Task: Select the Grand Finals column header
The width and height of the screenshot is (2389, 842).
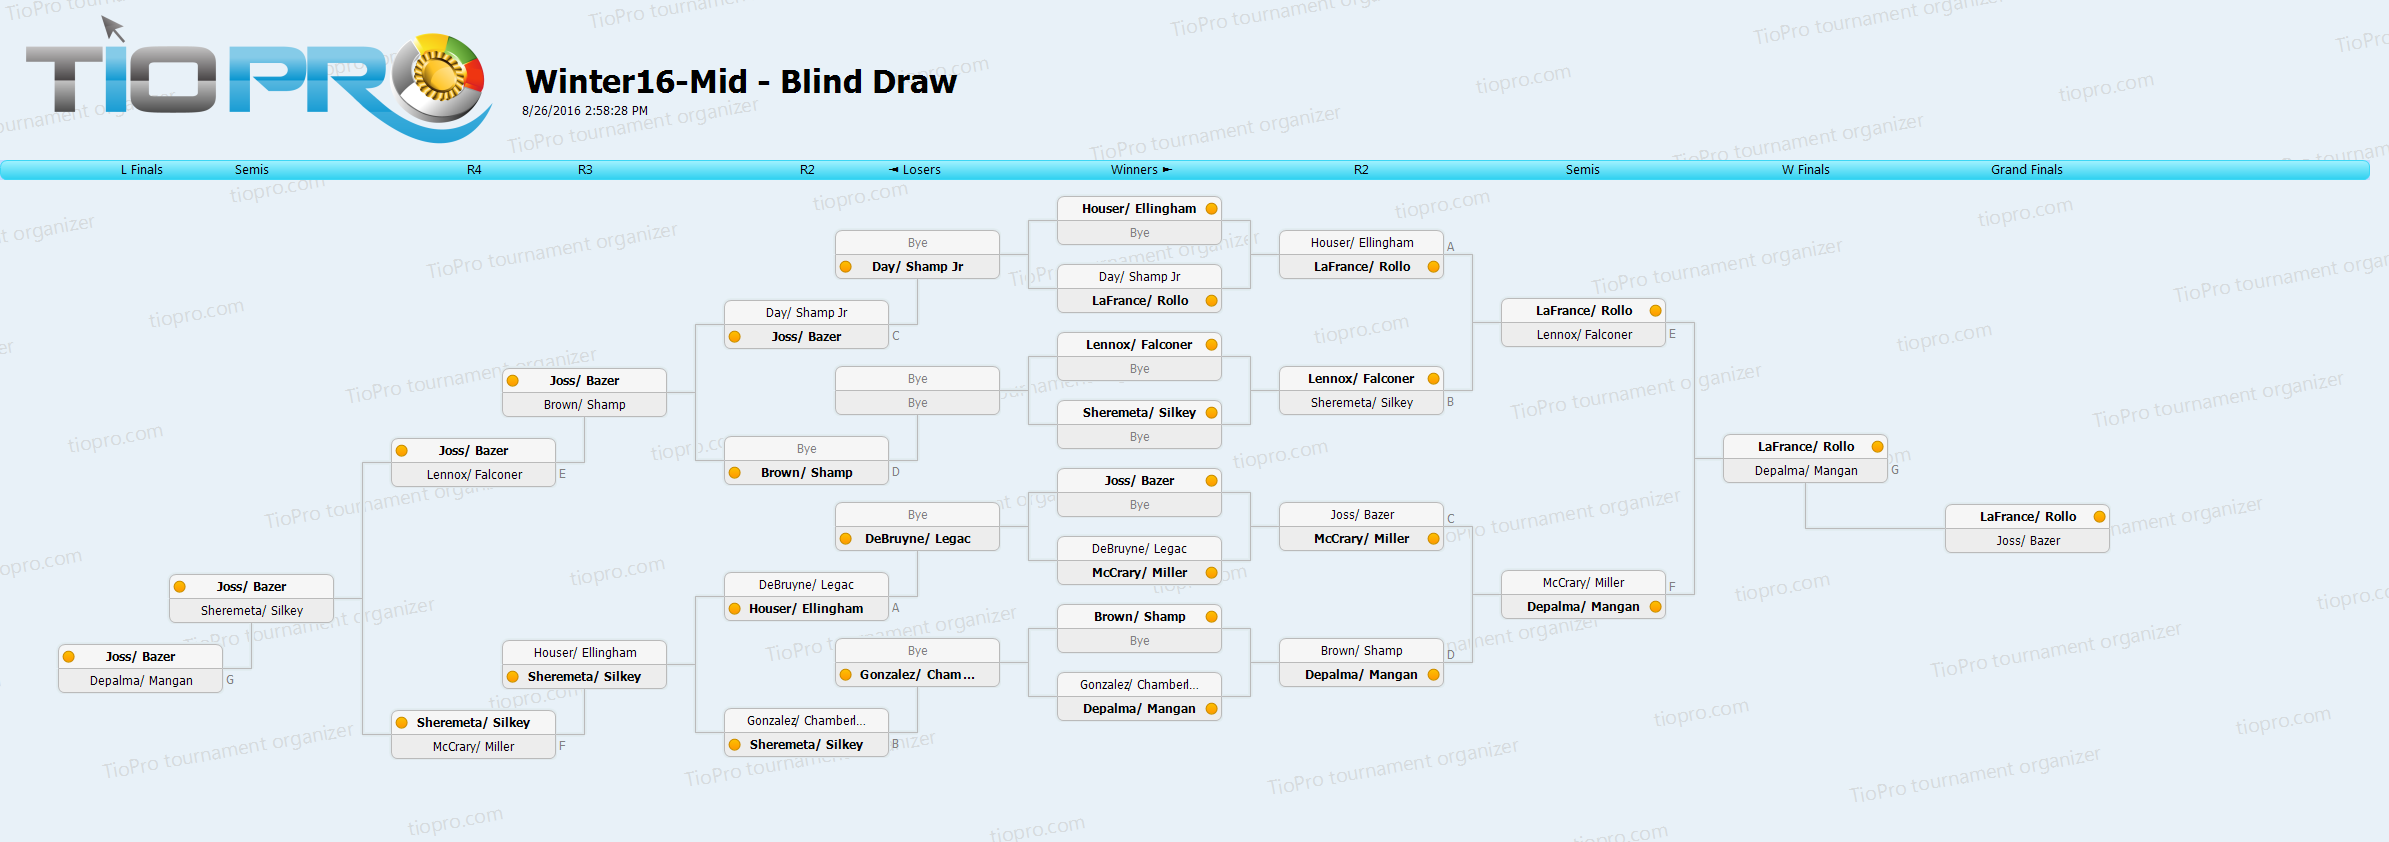Action: (2026, 170)
